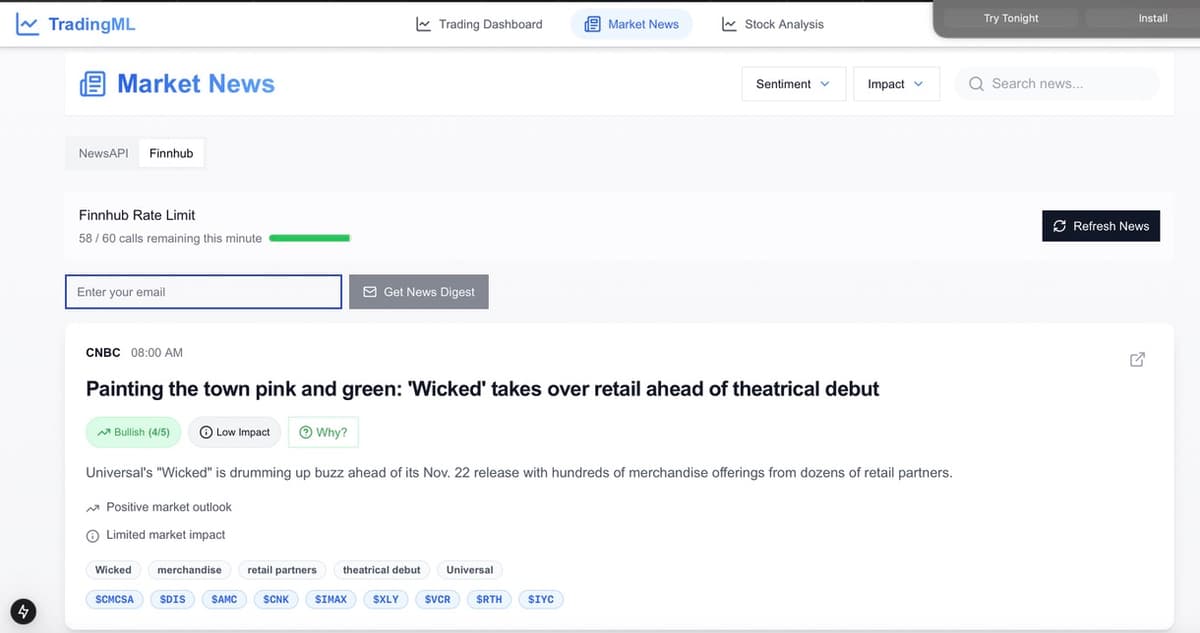Click the Get News Digest button
Image resolution: width=1200 pixels, height=633 pixels.
tap(419, 292)
